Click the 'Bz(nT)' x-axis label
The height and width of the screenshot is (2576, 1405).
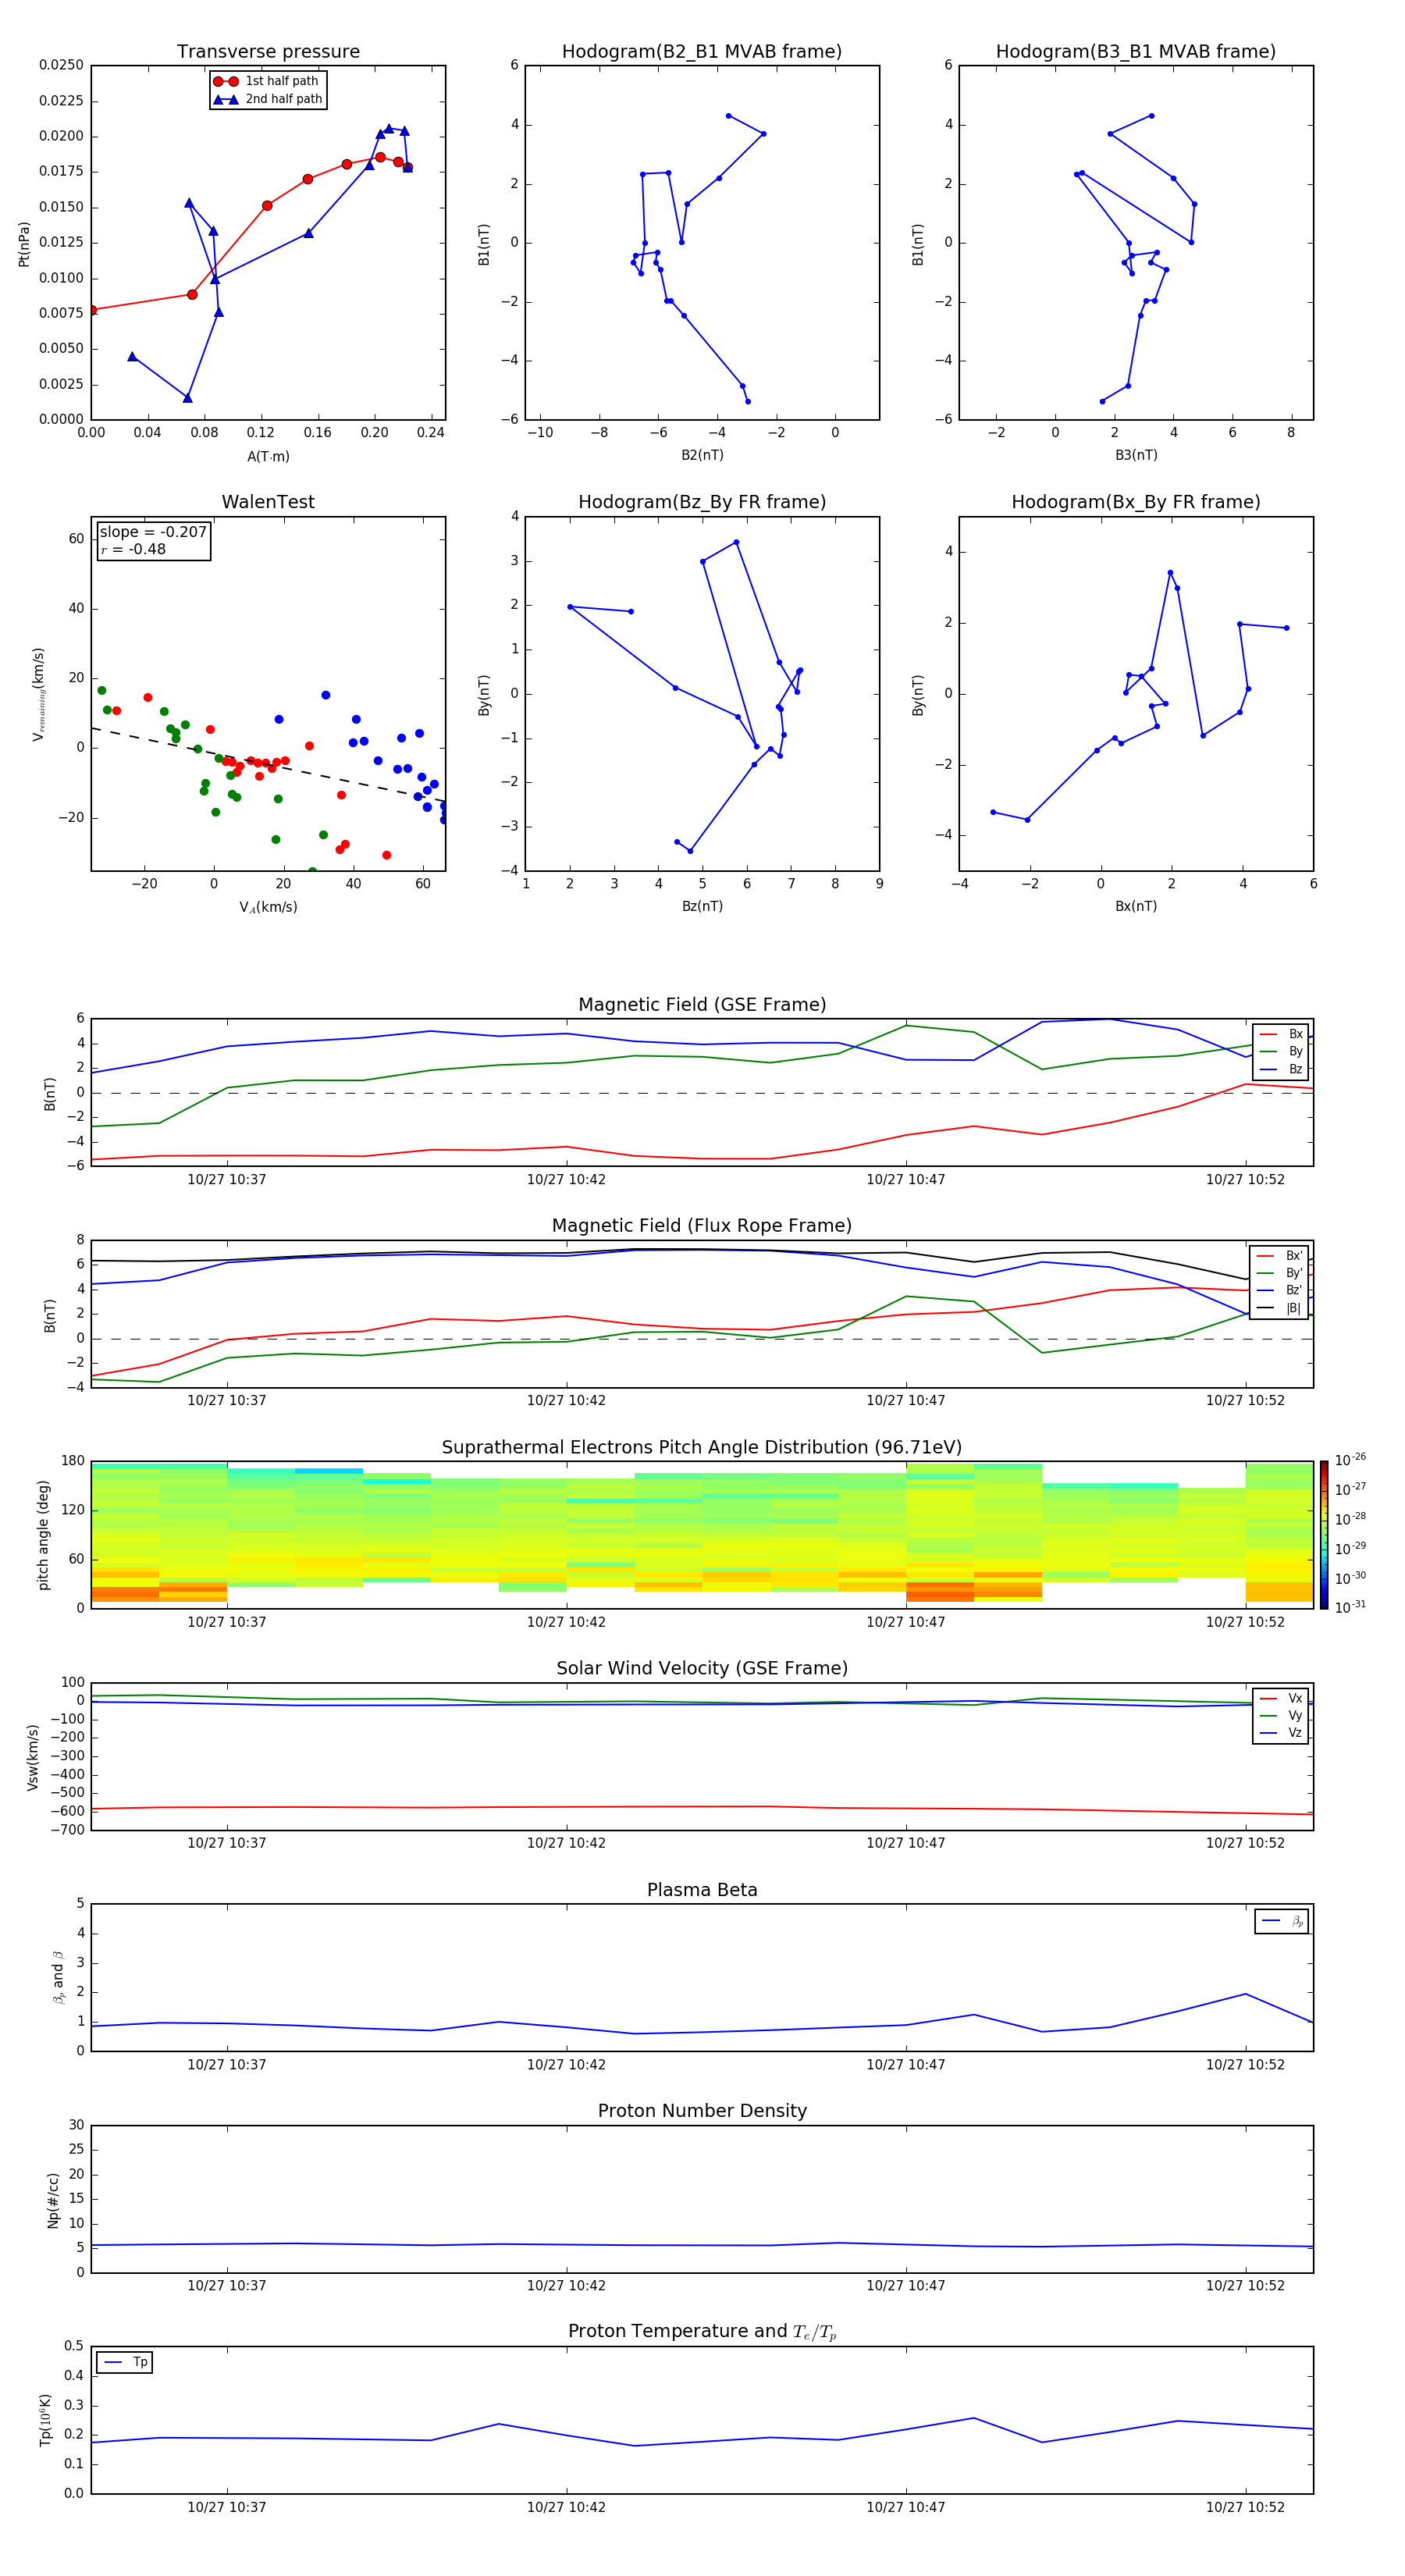(702, 906)
